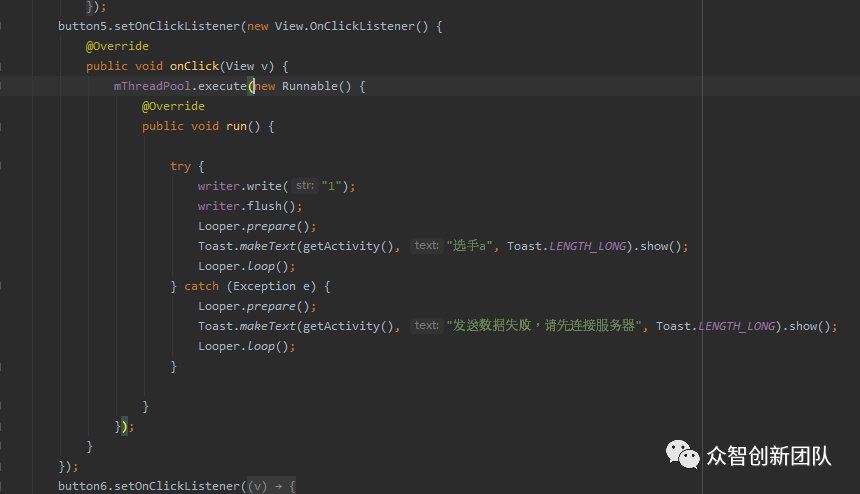Click the str: parameter hint
Viewport: 860px width, 494px height.
pos(305,186)
